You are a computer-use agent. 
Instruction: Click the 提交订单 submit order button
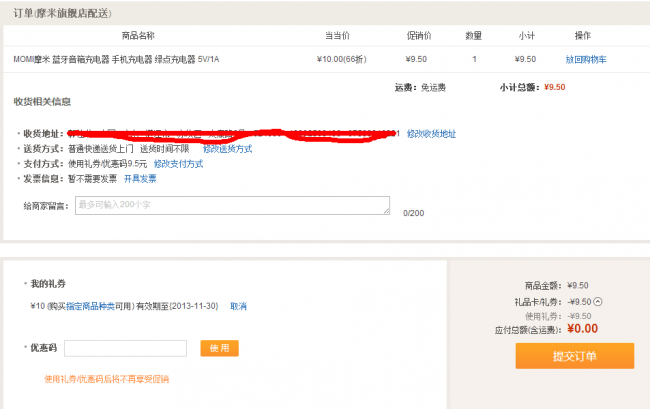click(574, 356)
